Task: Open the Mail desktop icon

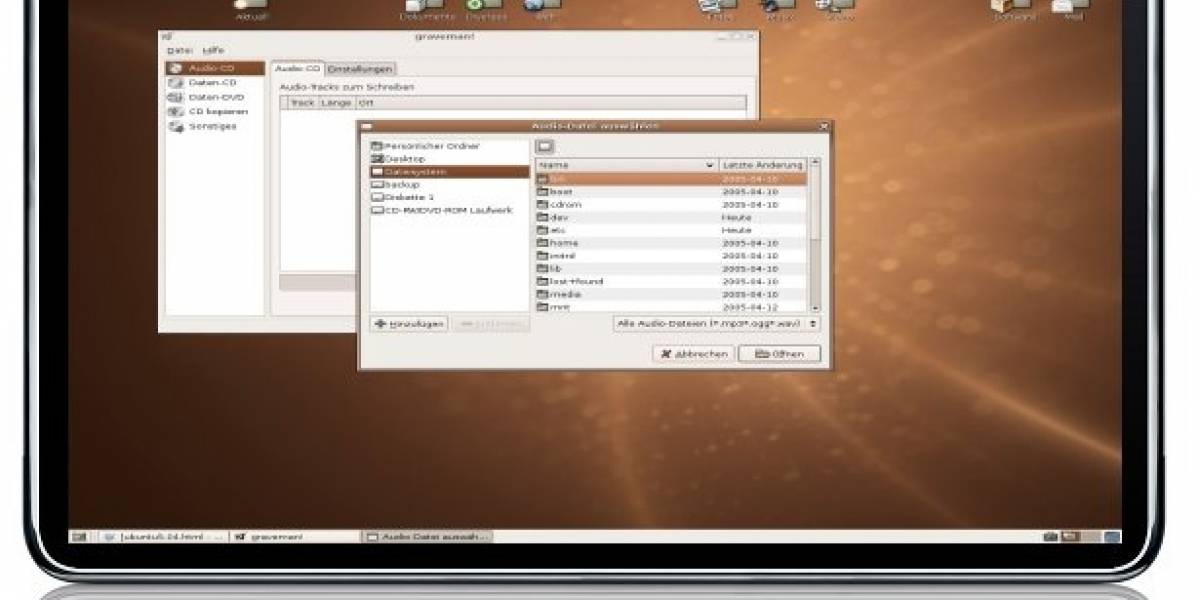Action: pyautogui.click(x=1072, y=10)
